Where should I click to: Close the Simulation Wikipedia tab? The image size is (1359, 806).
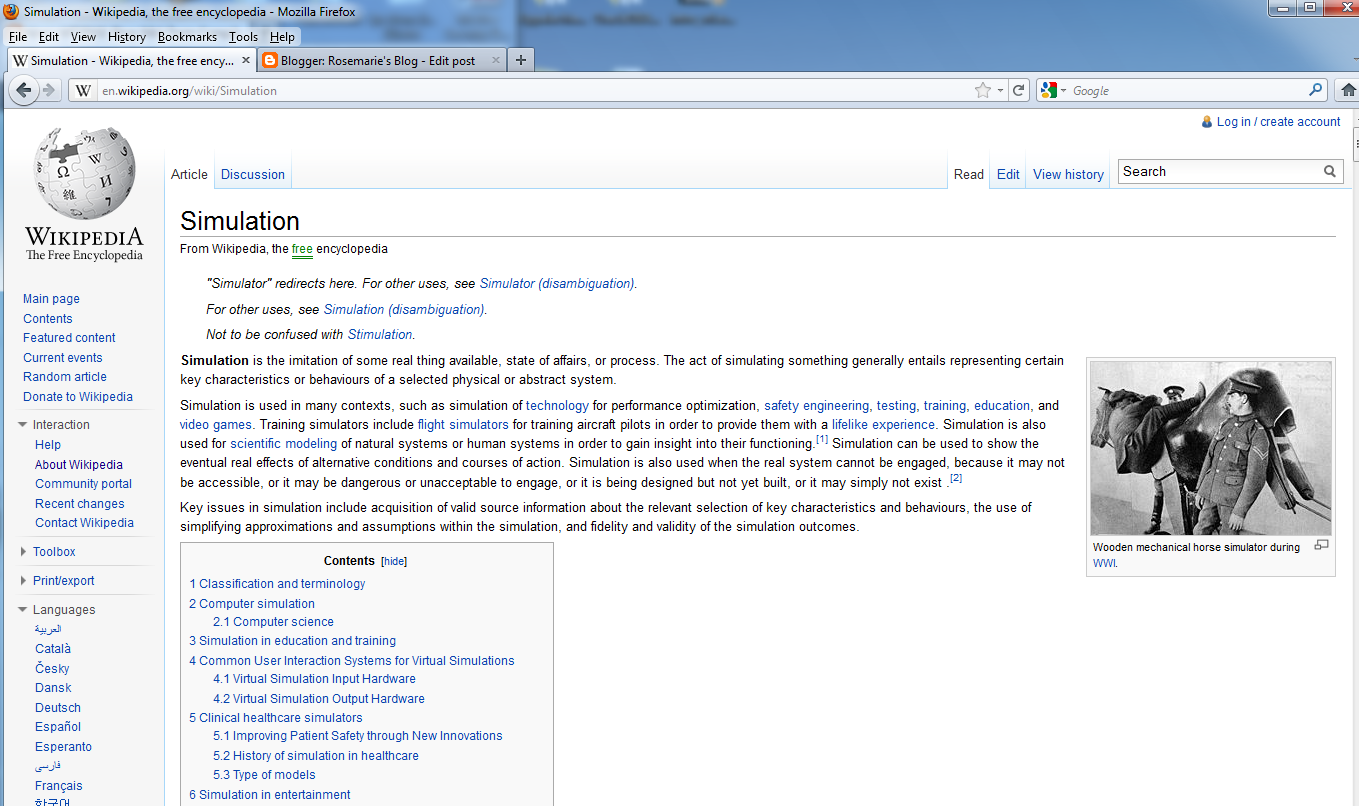(x=246, y=60)
